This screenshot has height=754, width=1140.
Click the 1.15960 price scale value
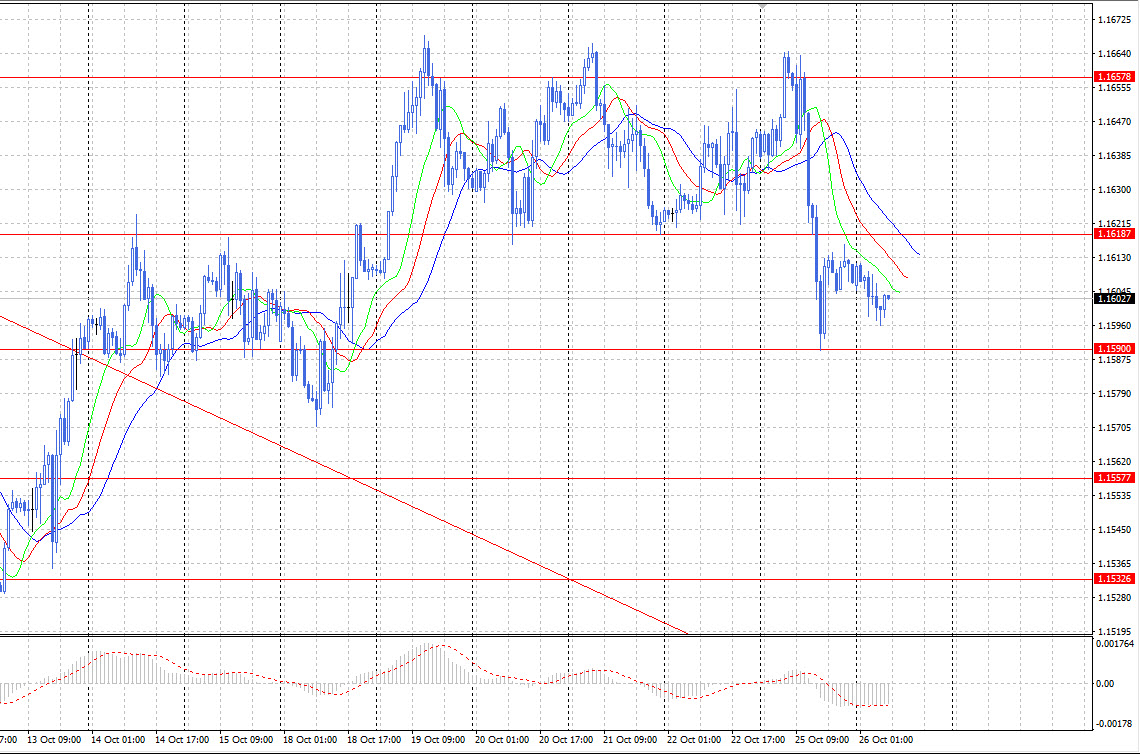(1114, 326)
